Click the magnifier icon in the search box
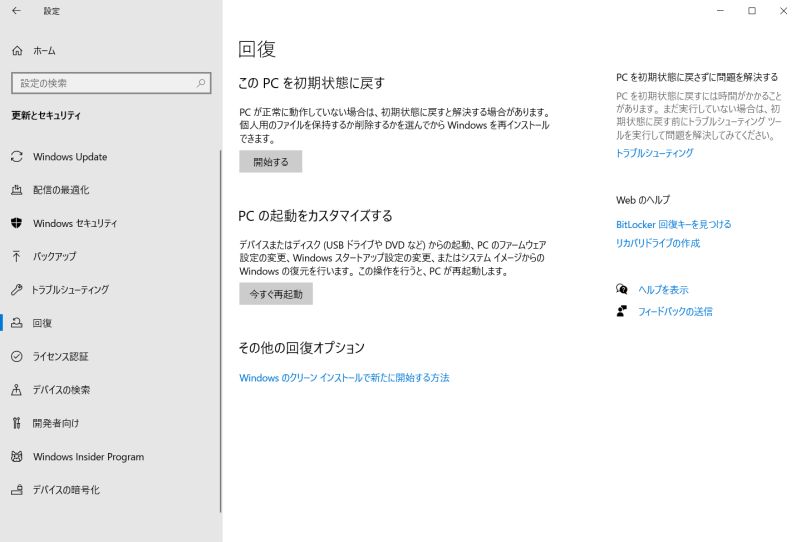This screenshot has height=542, width=800. [201, 83]
